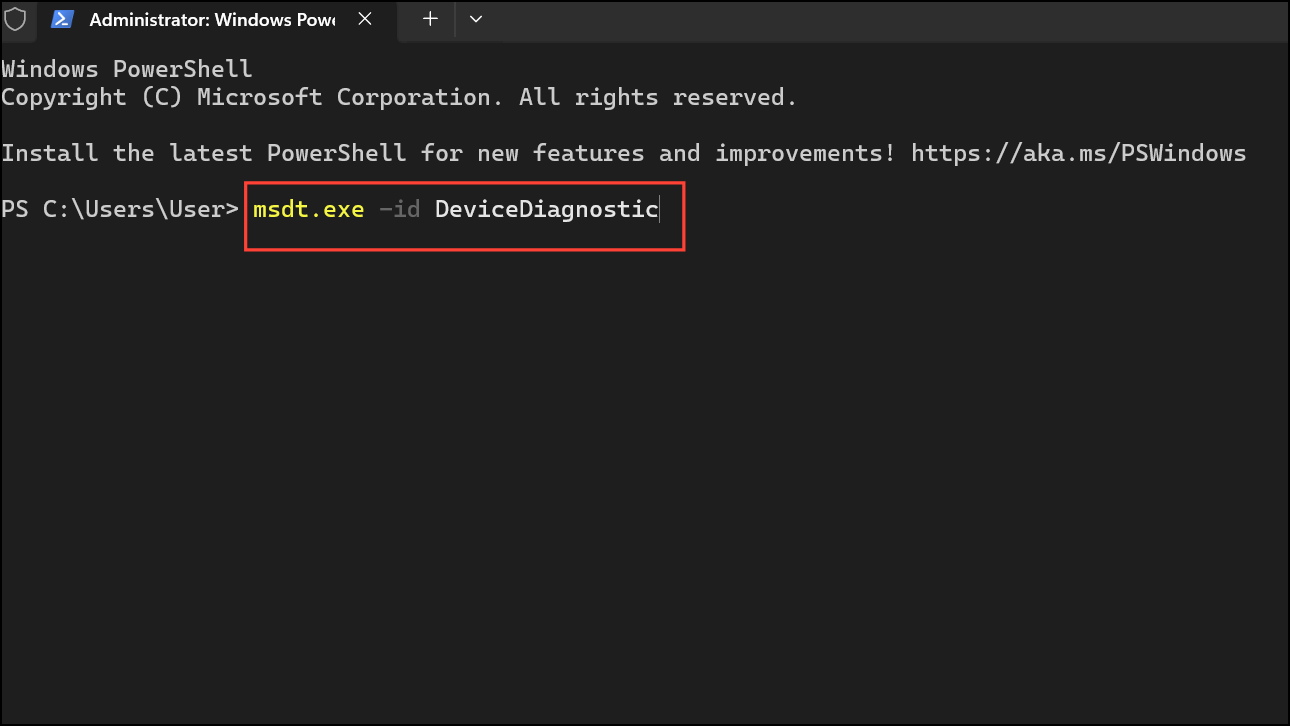Click inside the red highlight rectangle

[x=465, y=216]
